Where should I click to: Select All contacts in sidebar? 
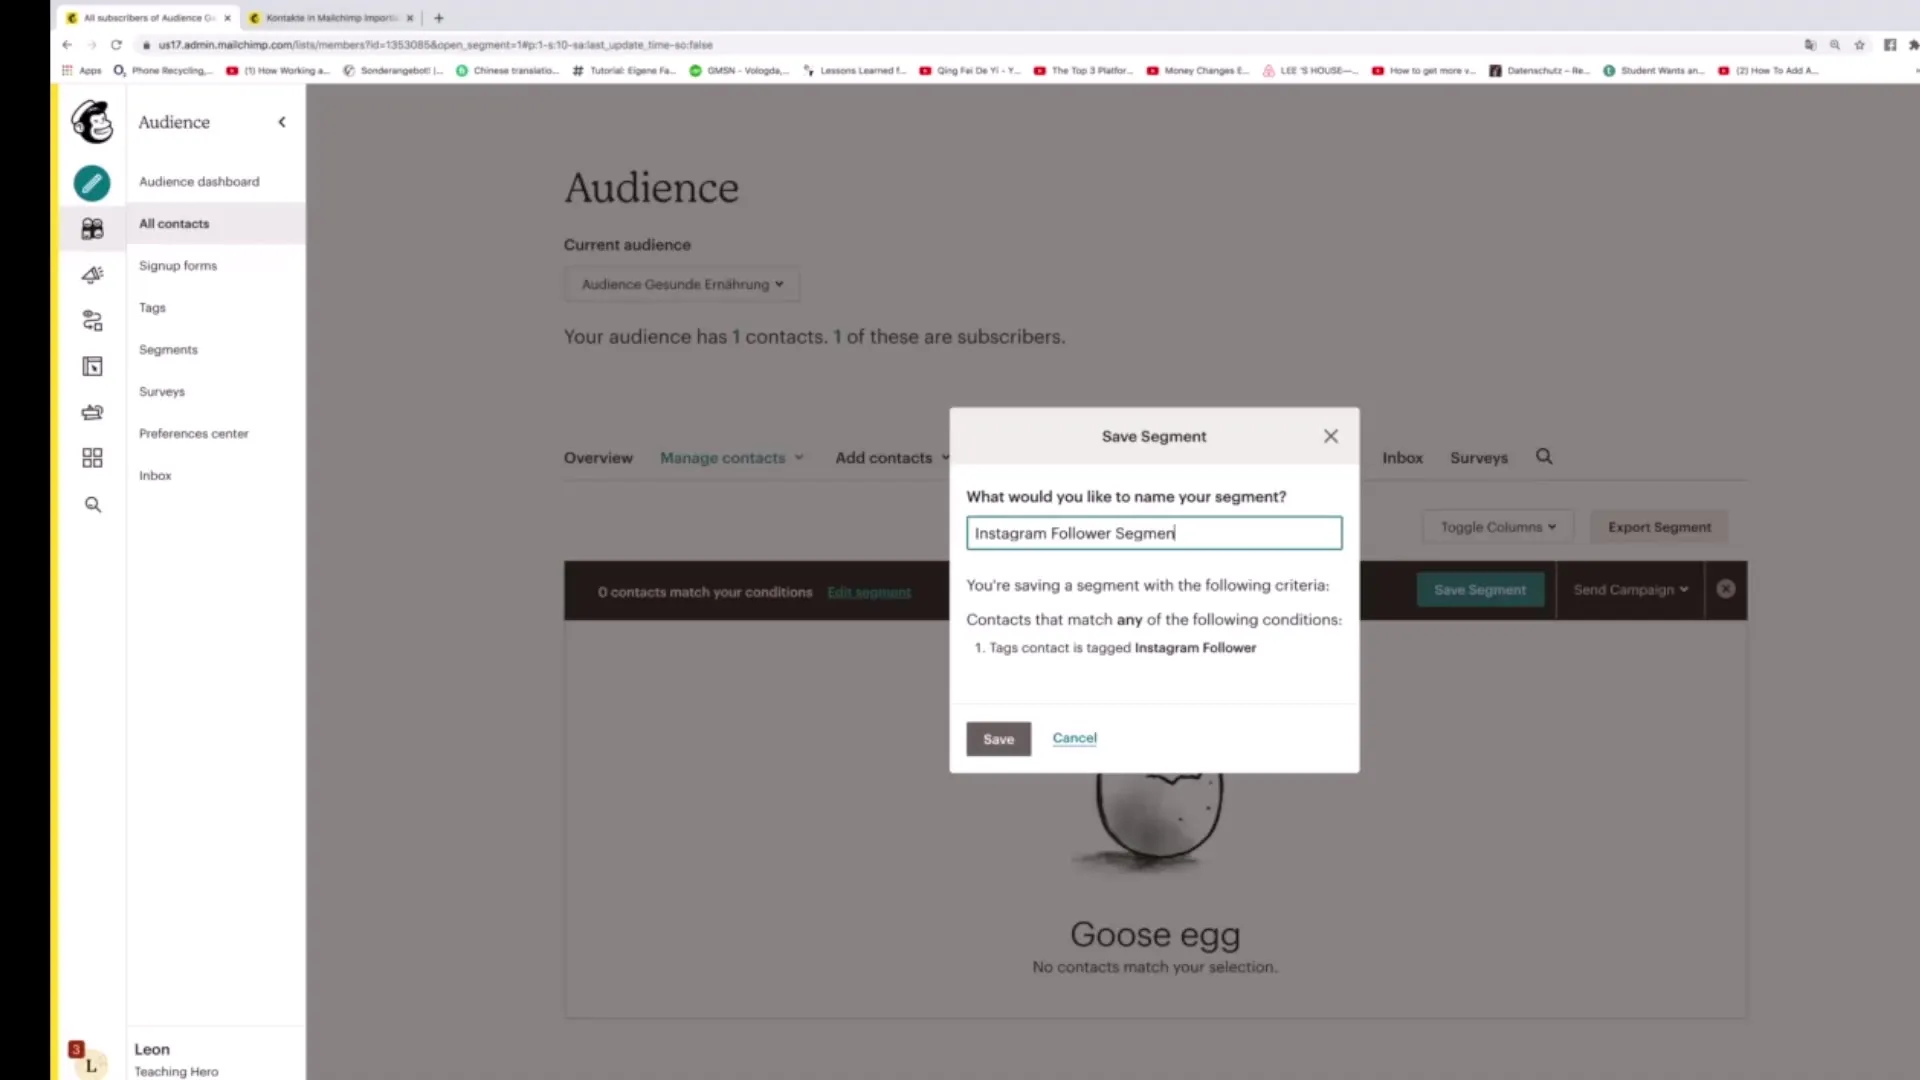click(174, 224)
